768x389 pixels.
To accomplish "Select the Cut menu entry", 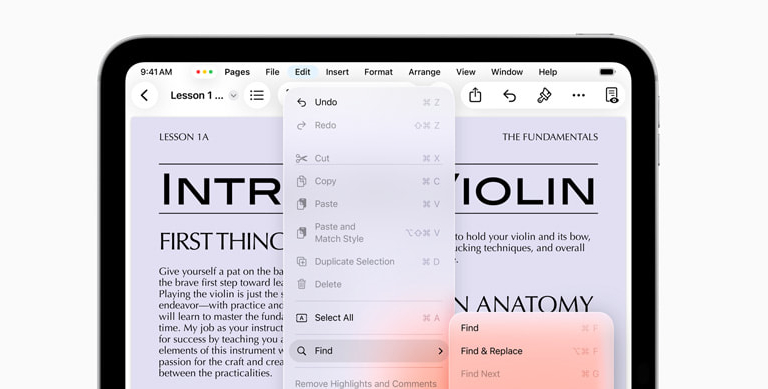I will click(368, 158).
